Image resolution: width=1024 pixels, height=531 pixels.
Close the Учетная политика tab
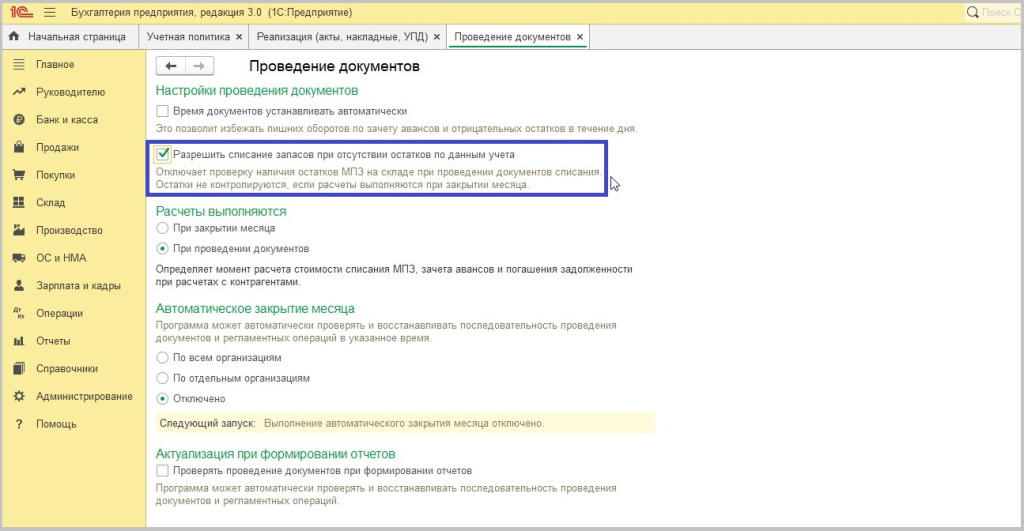pyautogui.click(x=239, y=37)
